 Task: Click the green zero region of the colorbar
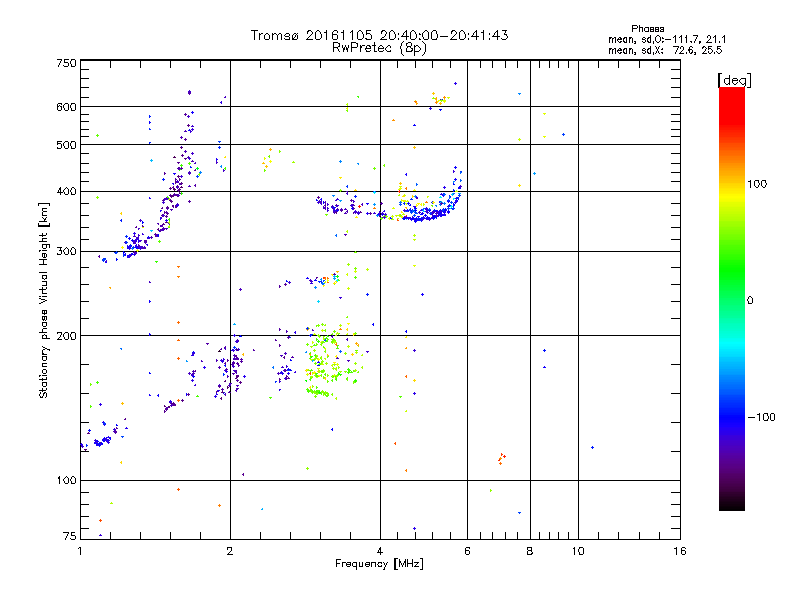tap(732, 299)
